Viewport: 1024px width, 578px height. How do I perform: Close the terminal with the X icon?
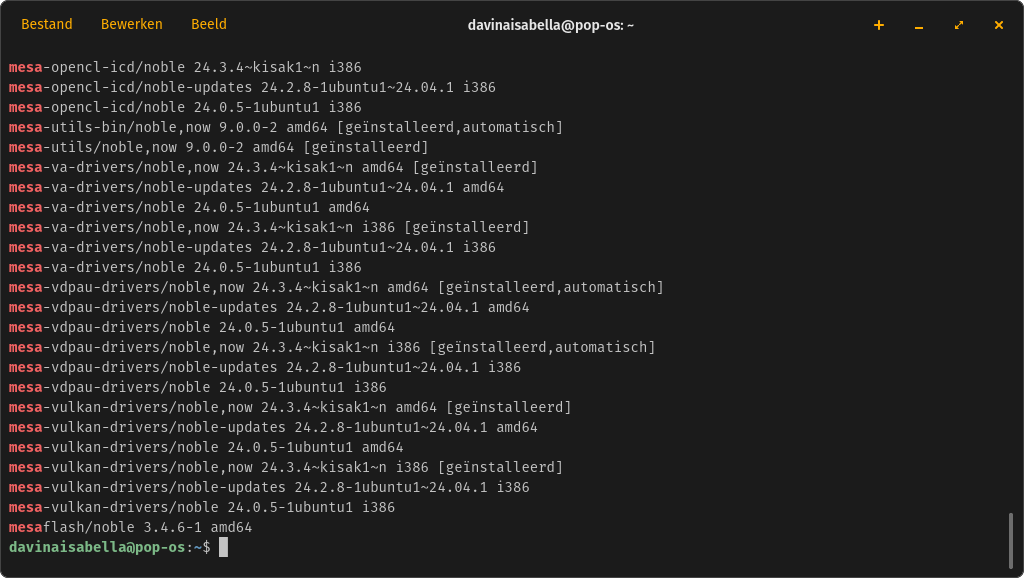click(999, 25)
